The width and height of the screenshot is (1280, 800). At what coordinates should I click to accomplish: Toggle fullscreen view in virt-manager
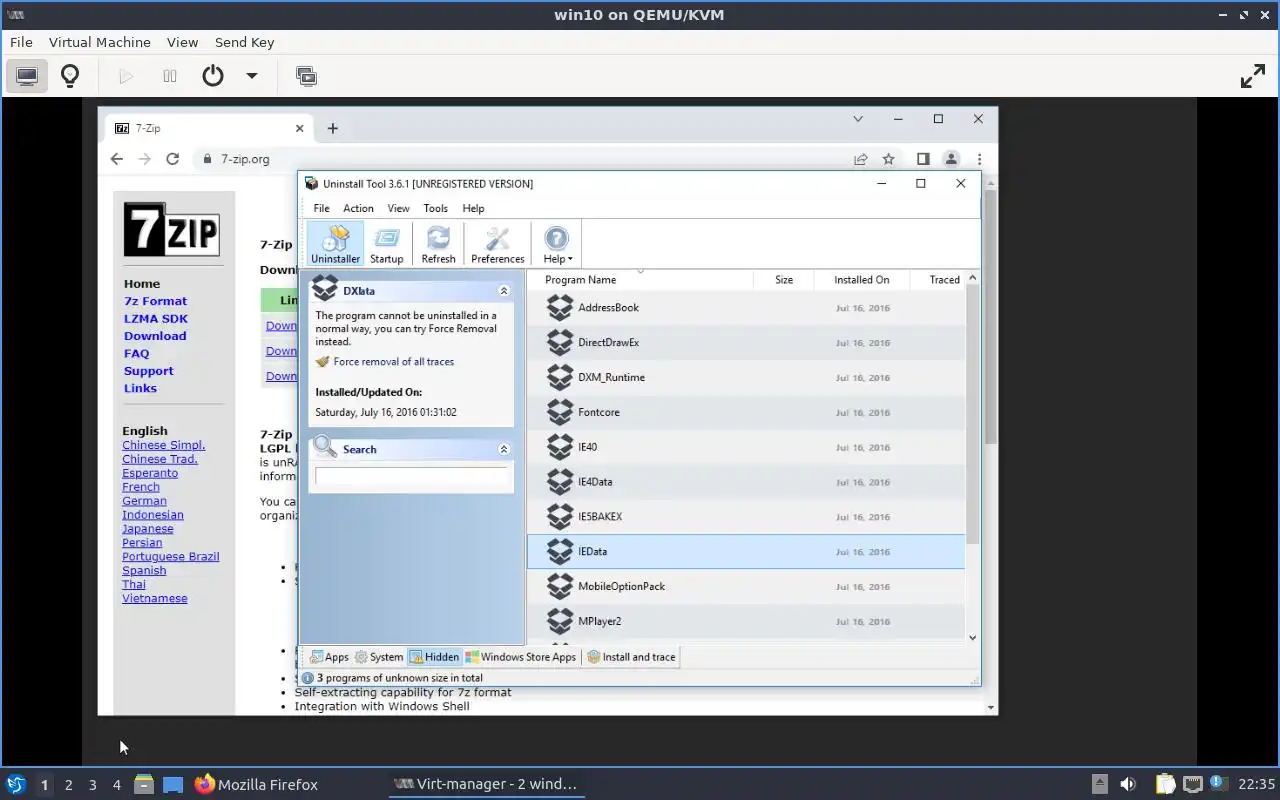pos(1252,76)
